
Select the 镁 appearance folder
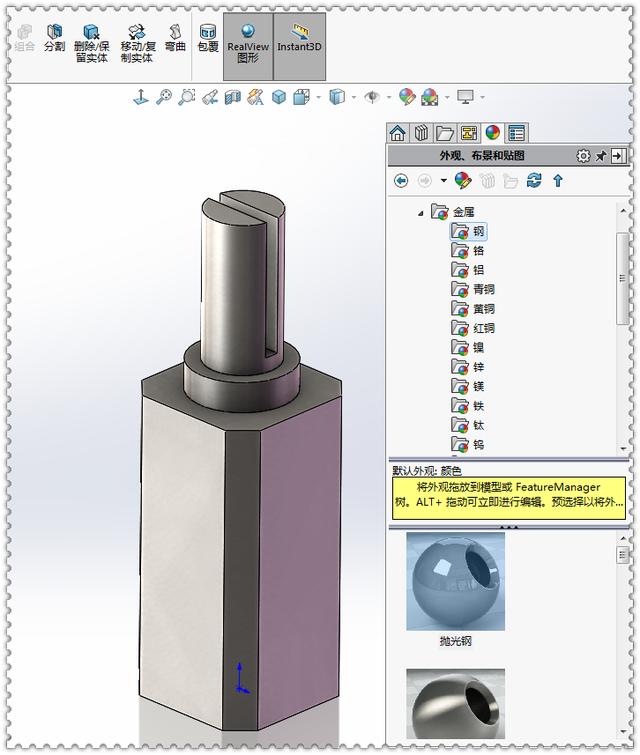coord(468,387)
